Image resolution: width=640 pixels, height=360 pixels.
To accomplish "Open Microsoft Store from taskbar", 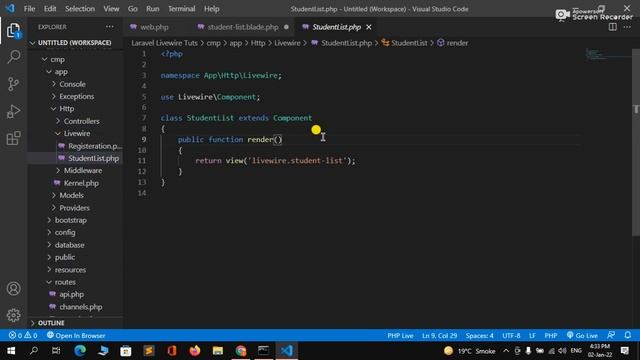I will (x=126, y=351).
